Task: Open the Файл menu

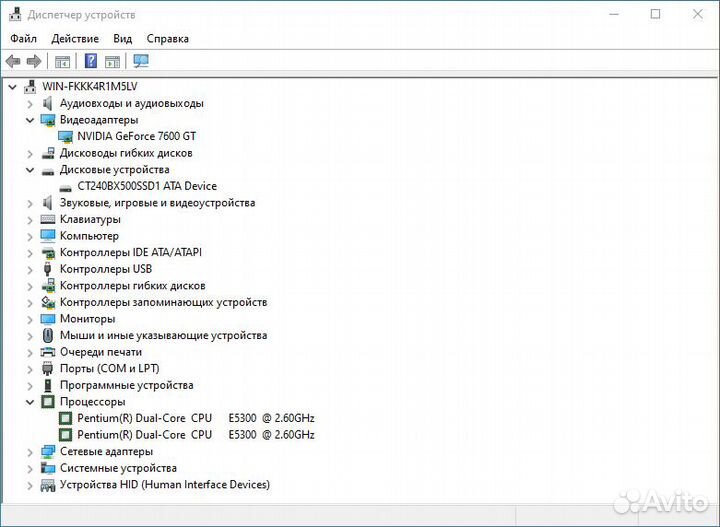Action: (x=23, y=39)
